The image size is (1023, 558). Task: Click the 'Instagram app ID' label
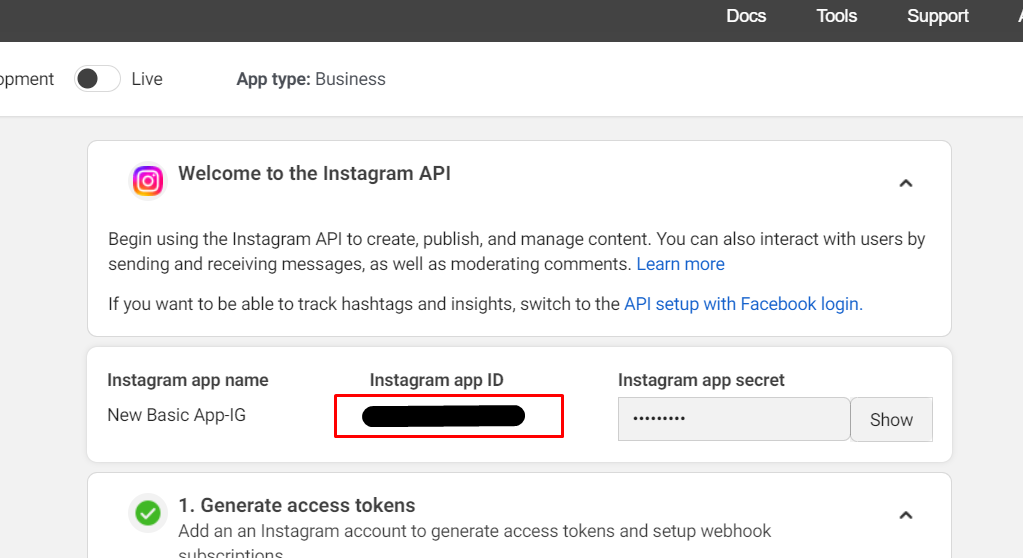tap(436, 380)
